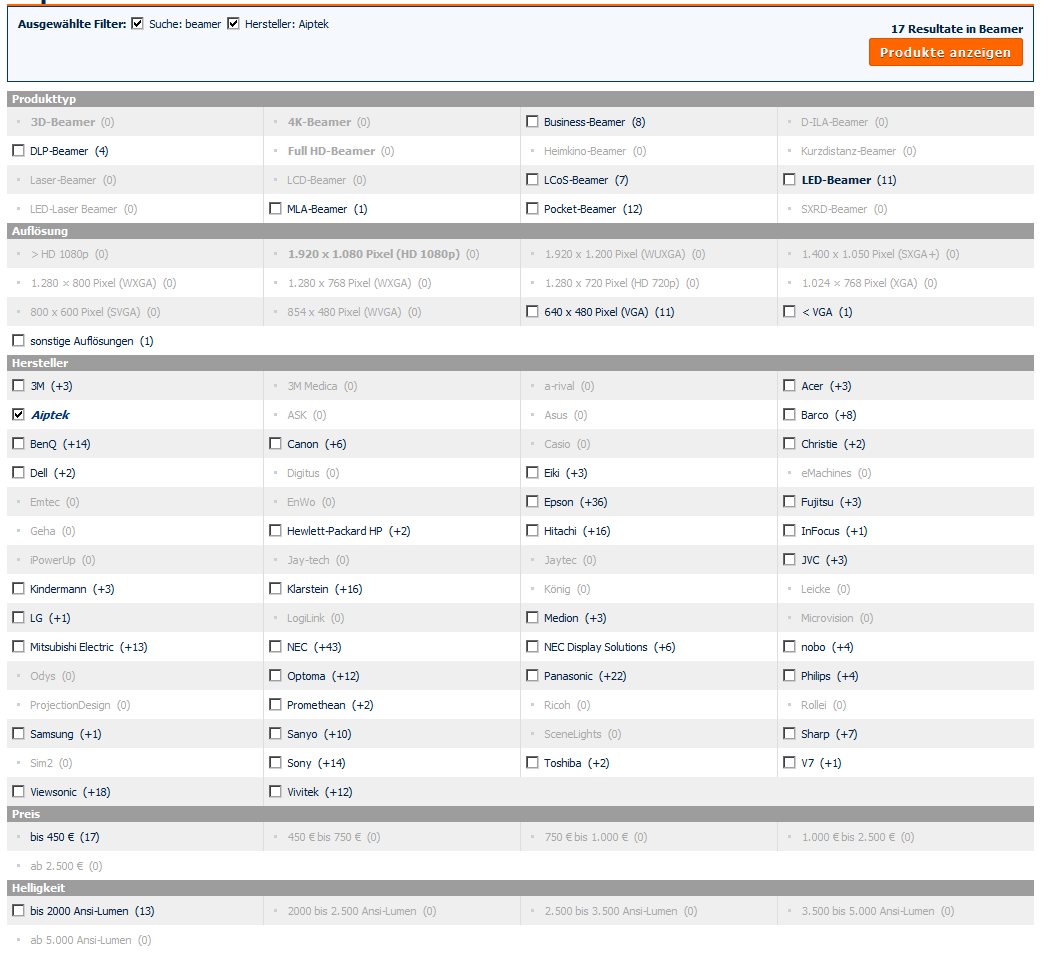The image size is (1048, 953).
Task: Click the Aiptek manufacturer label
Action: point(51,415)
